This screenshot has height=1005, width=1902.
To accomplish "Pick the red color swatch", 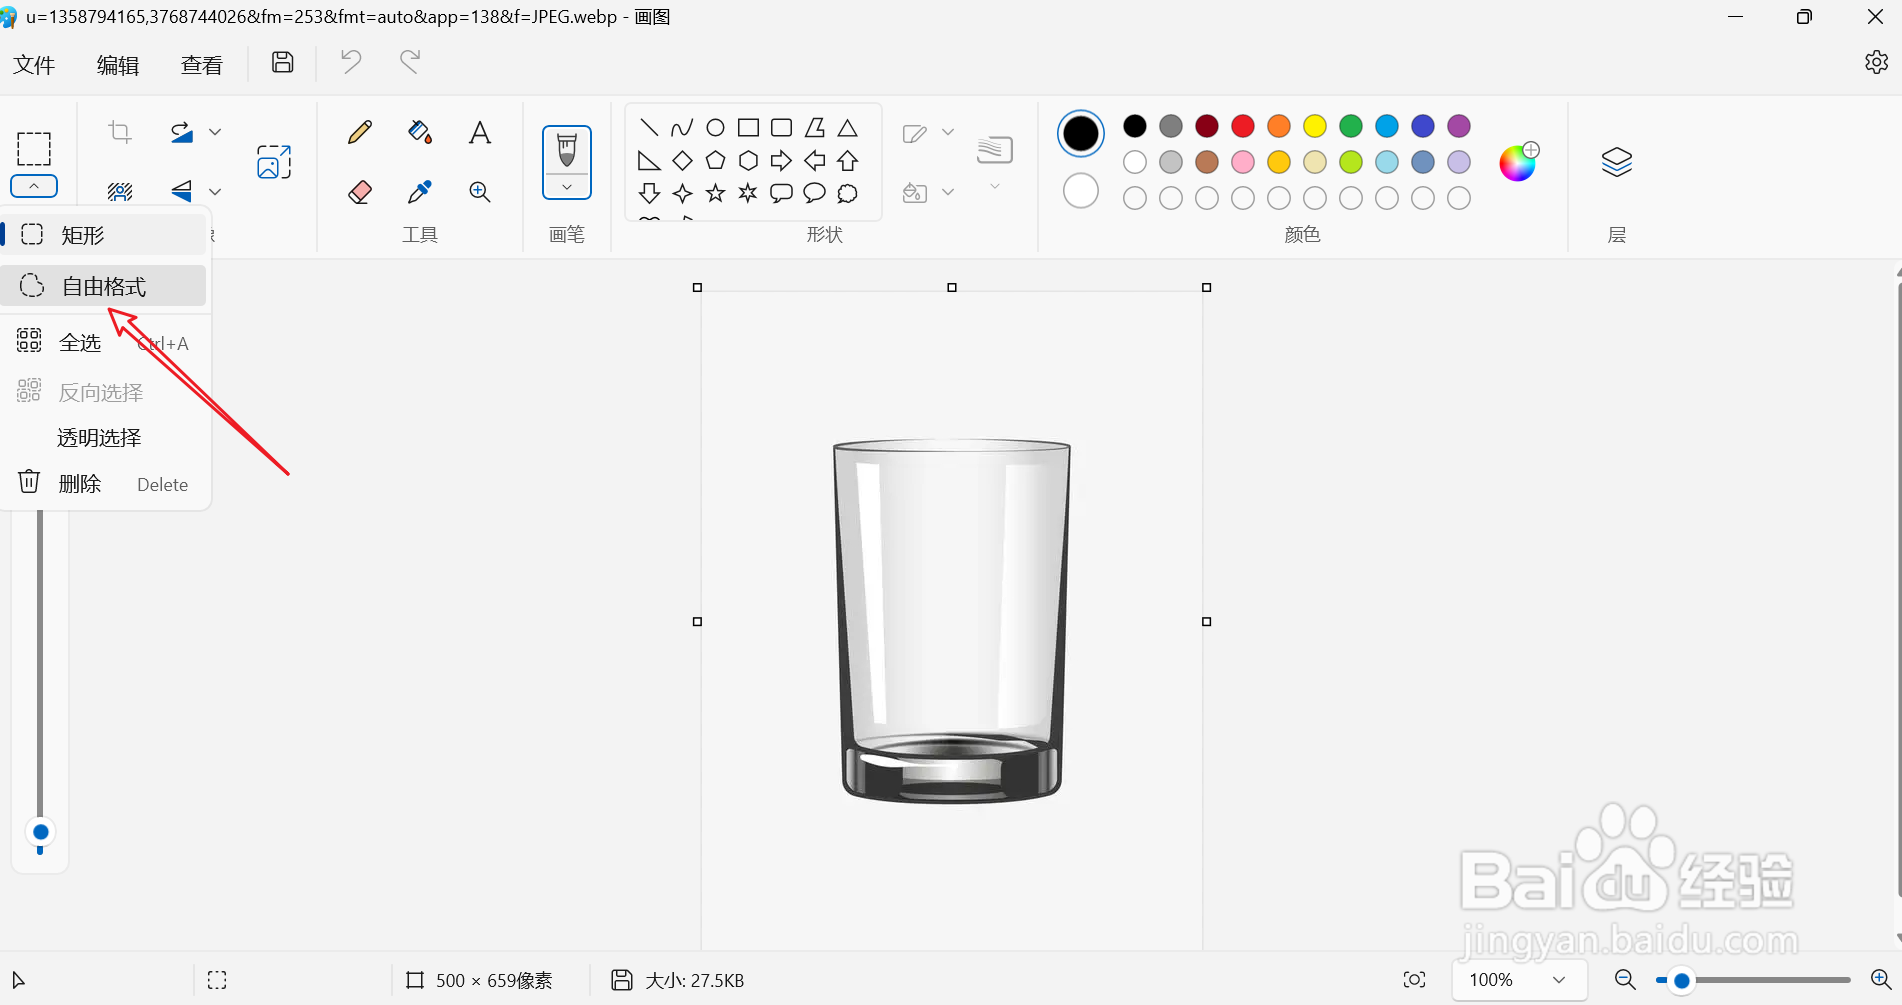I will tap(1243, 126).
